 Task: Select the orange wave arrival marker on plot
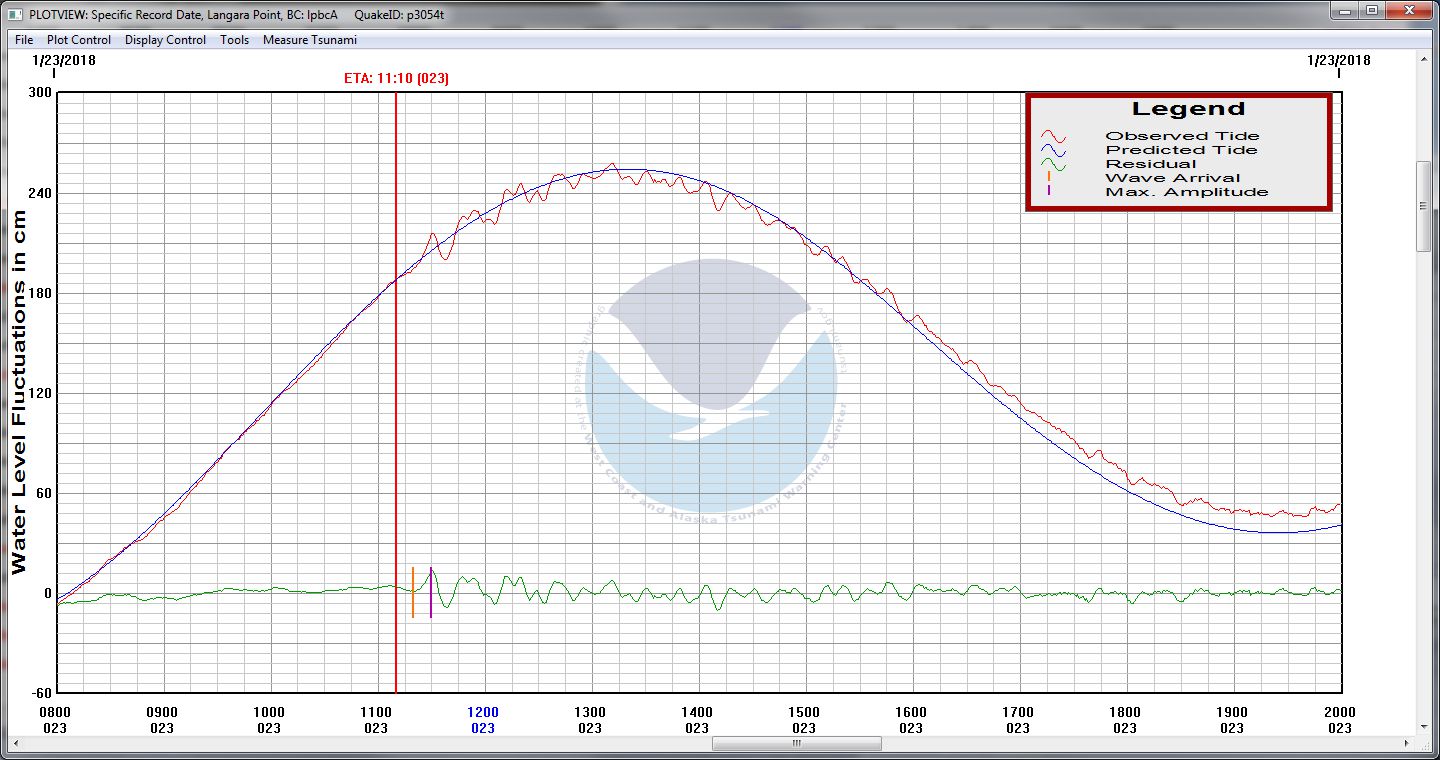point(412,592)
